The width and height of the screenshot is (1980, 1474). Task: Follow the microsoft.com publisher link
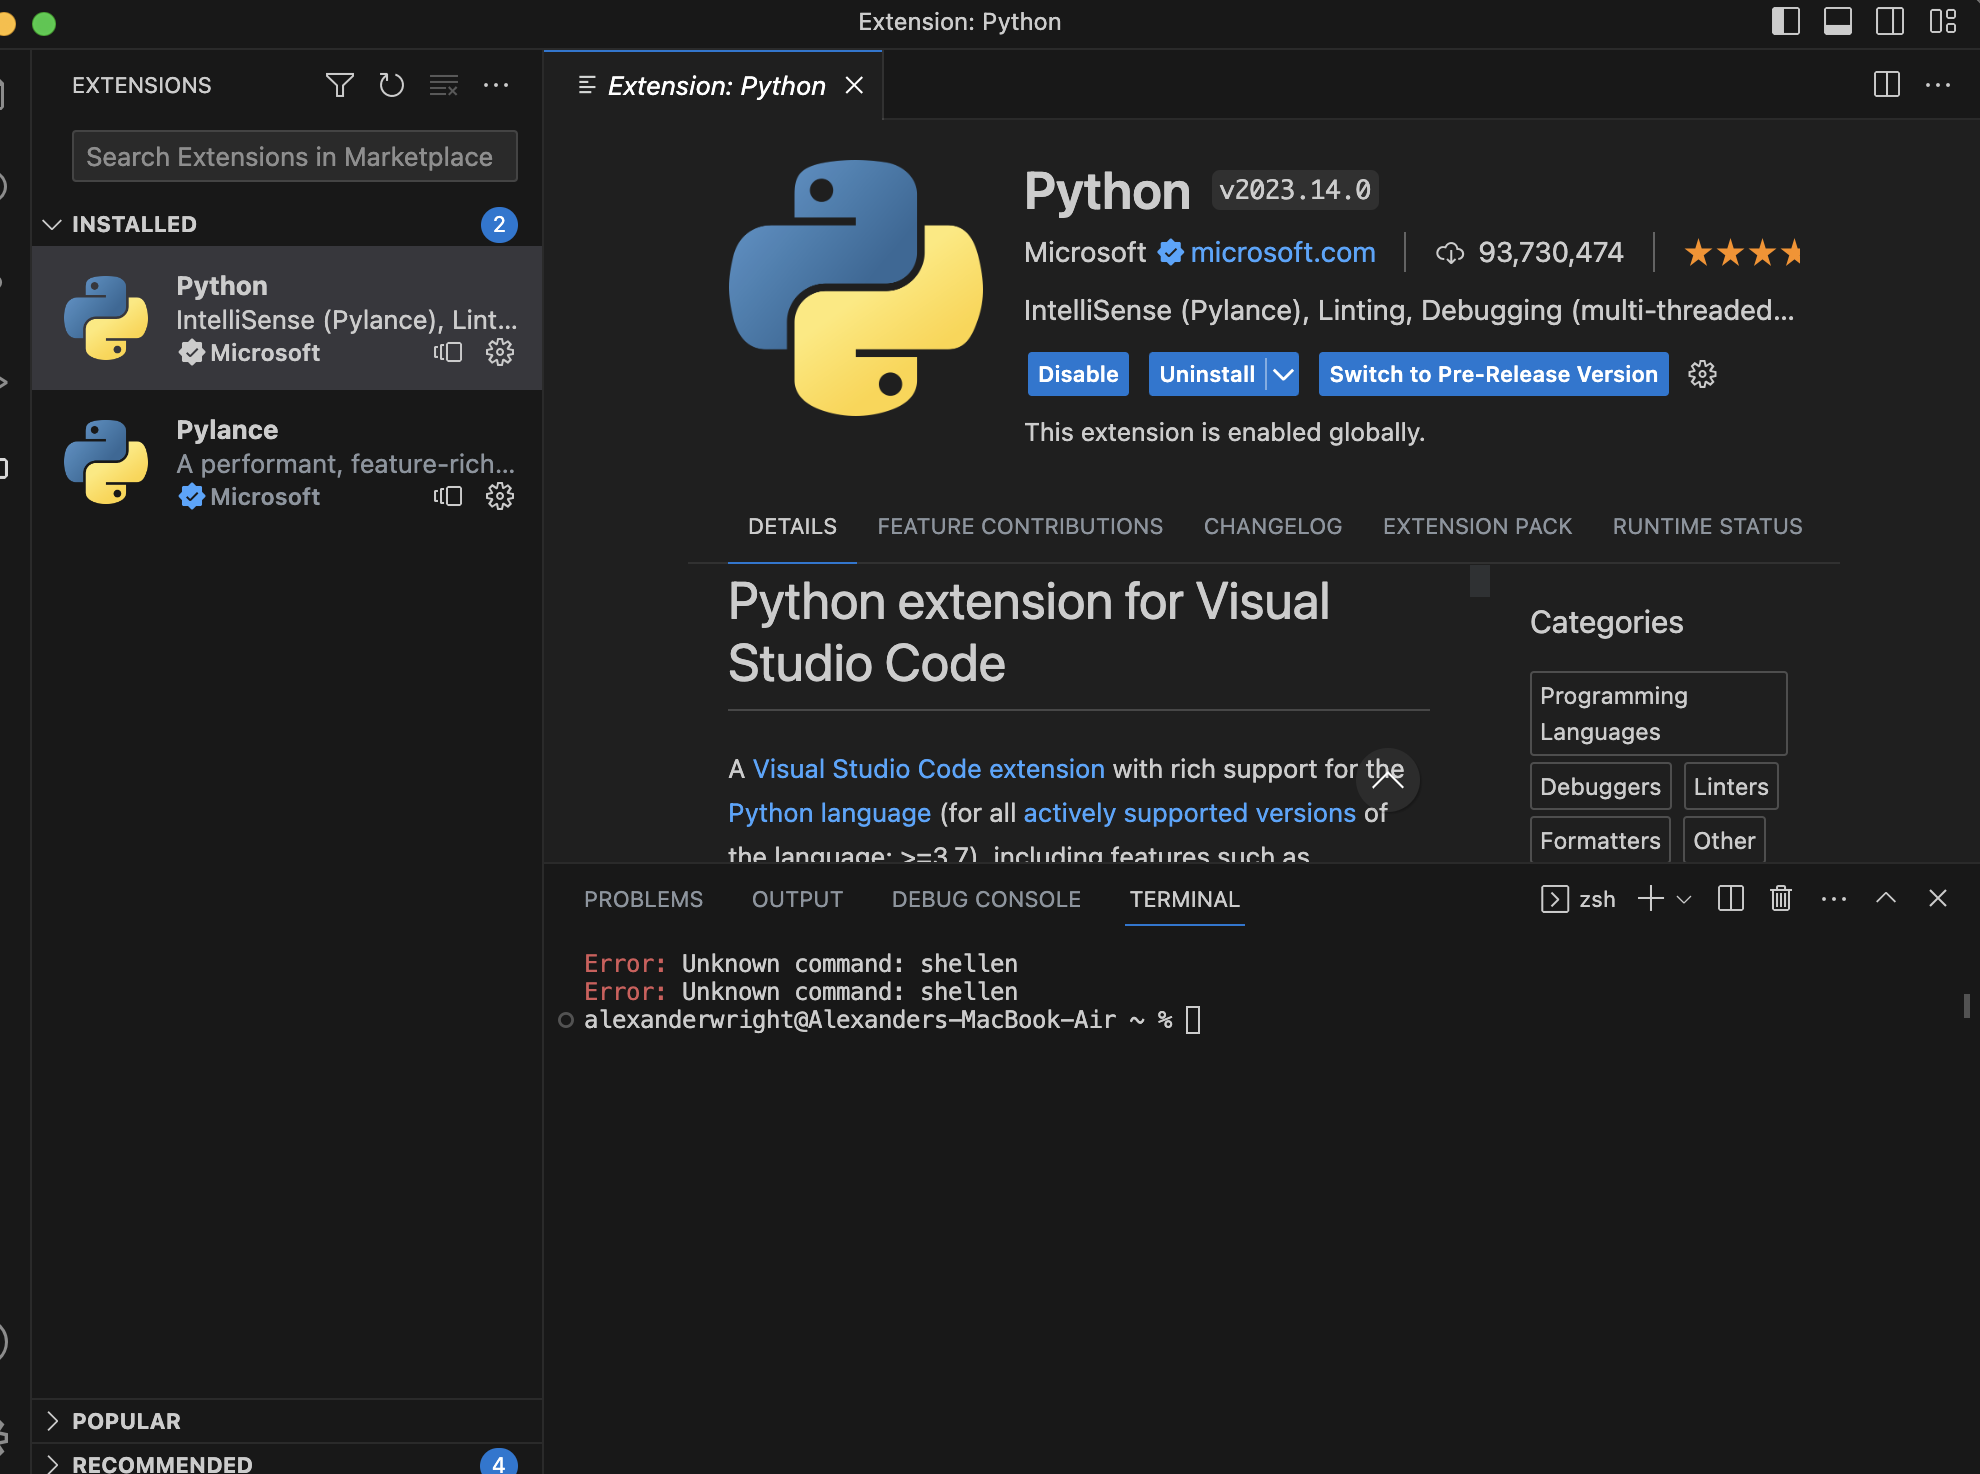[x=1282, y=252]
